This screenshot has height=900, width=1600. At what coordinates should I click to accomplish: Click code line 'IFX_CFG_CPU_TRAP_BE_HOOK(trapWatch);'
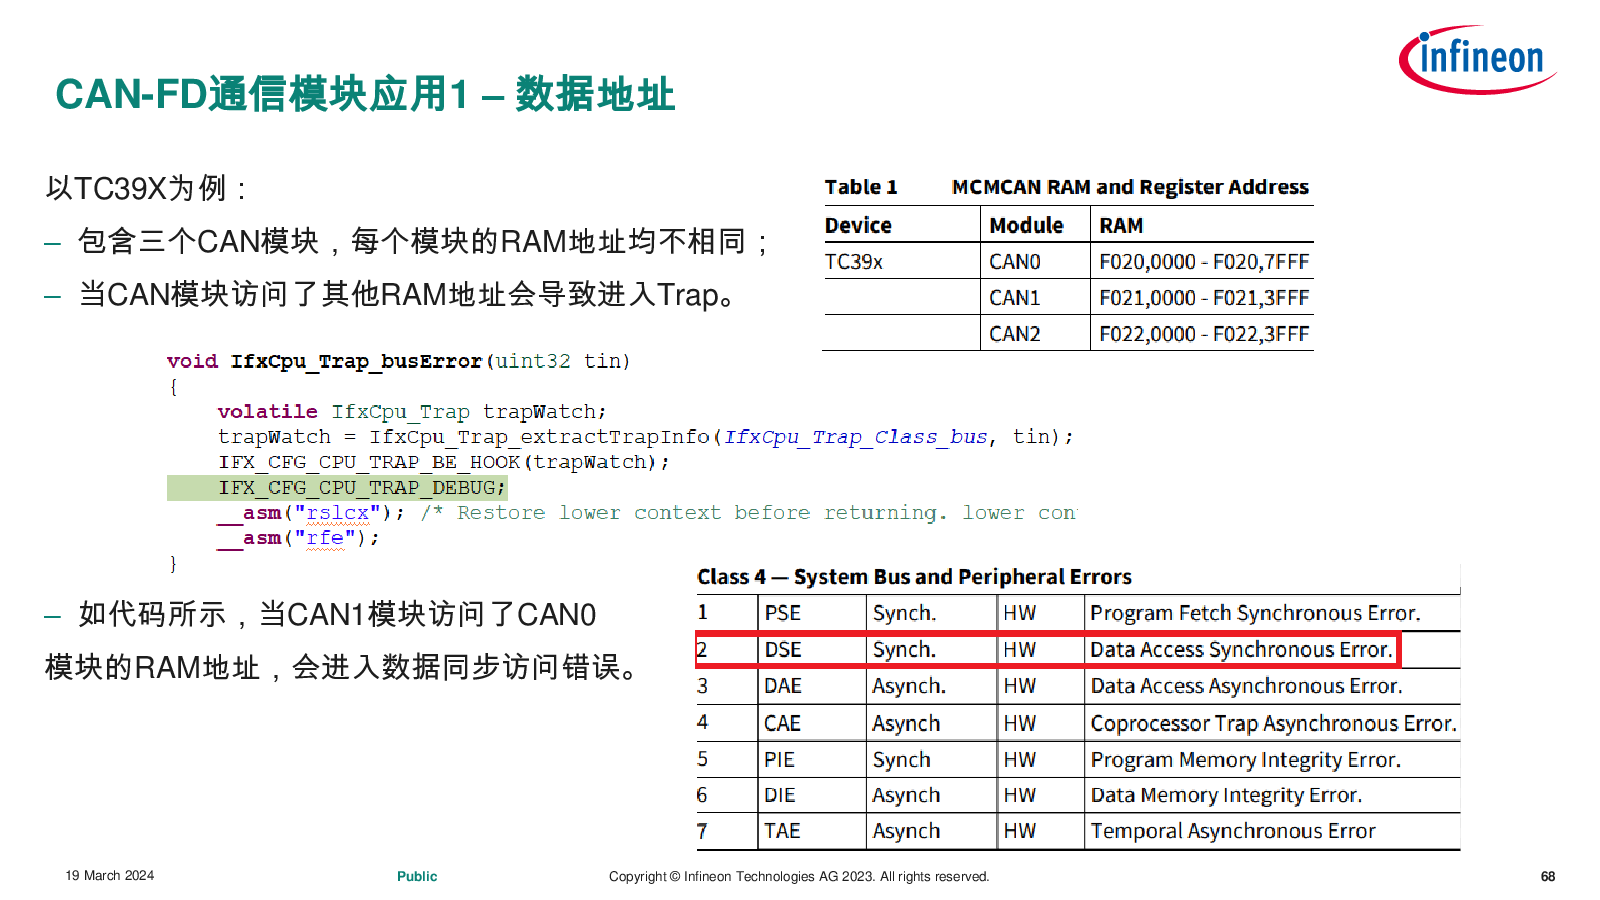click(x=444, y=462)
